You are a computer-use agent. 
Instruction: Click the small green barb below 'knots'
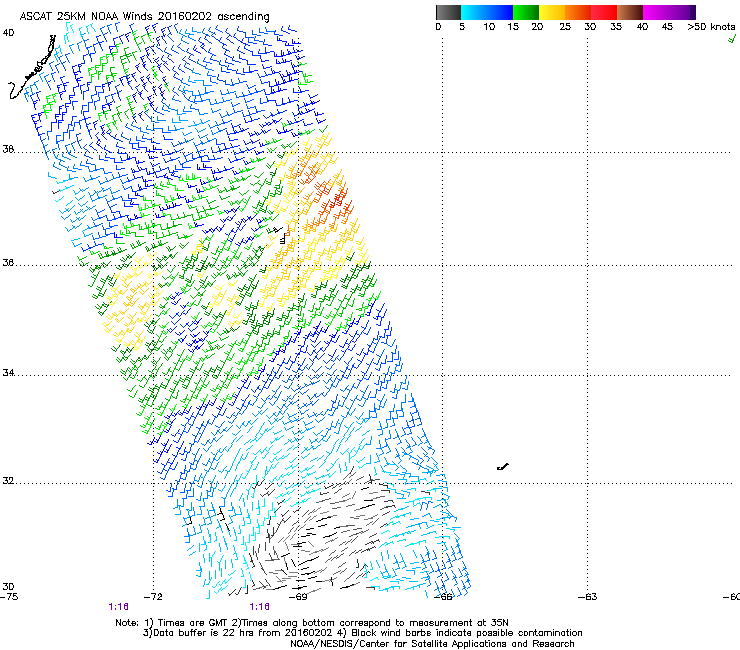[x=732, y=39]
